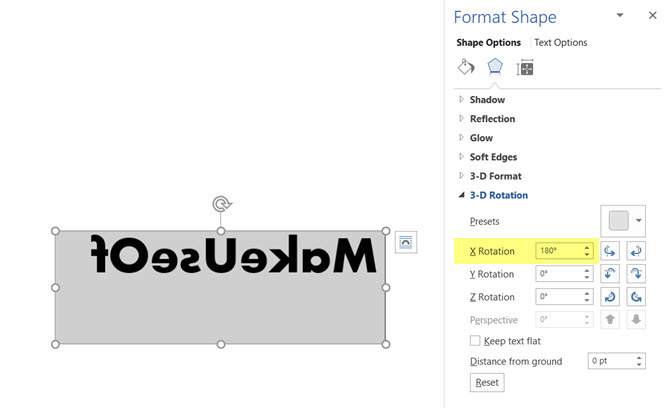Viewport: 670px width, 408px height.
Task: Decrease Z Rotation with spinner down arrow
Action: click(x=587, y=300)
